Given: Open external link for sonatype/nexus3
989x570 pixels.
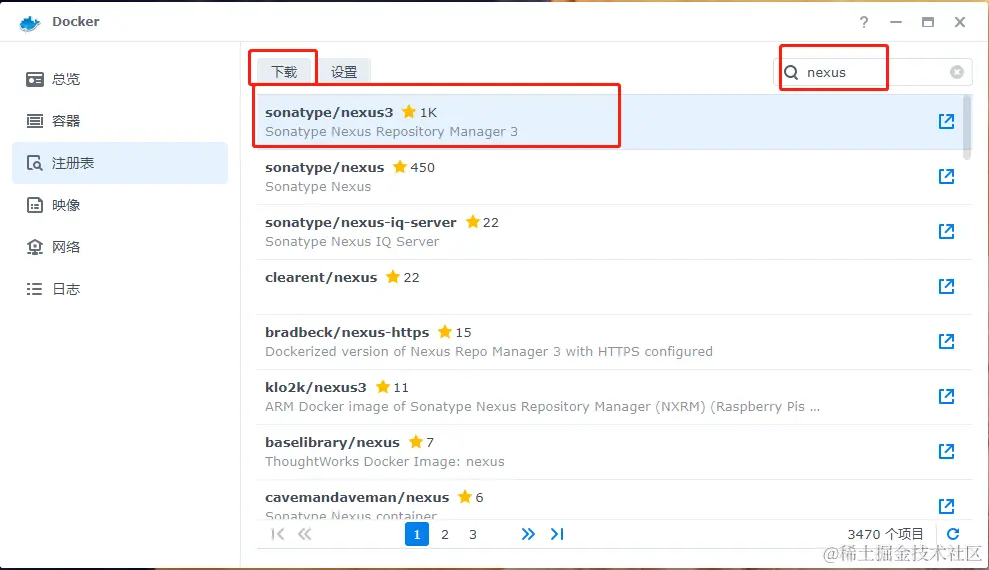Looking at the screenshot, I should coord(946,121).
